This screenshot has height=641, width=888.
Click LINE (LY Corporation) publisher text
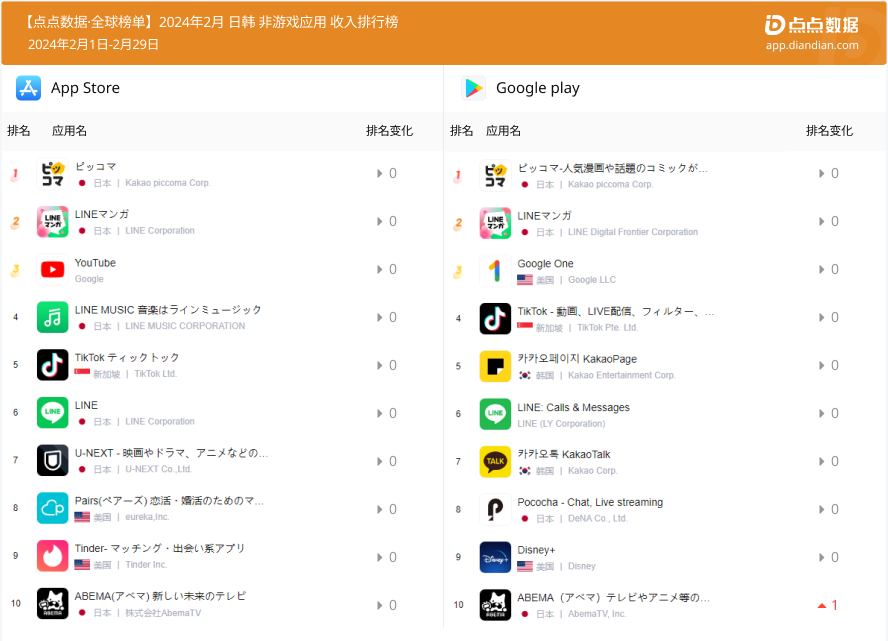point(561,424)
